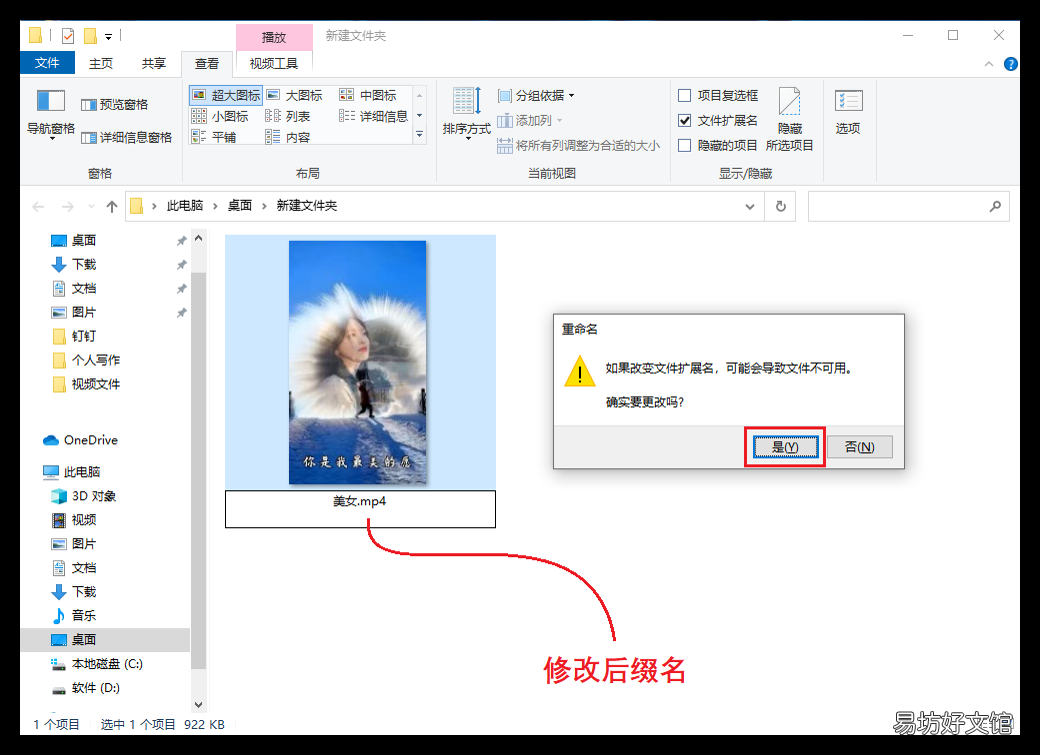Go Back with the left arrow
The height and width of the screenshot is (755, 1040).
coord(38,206)
